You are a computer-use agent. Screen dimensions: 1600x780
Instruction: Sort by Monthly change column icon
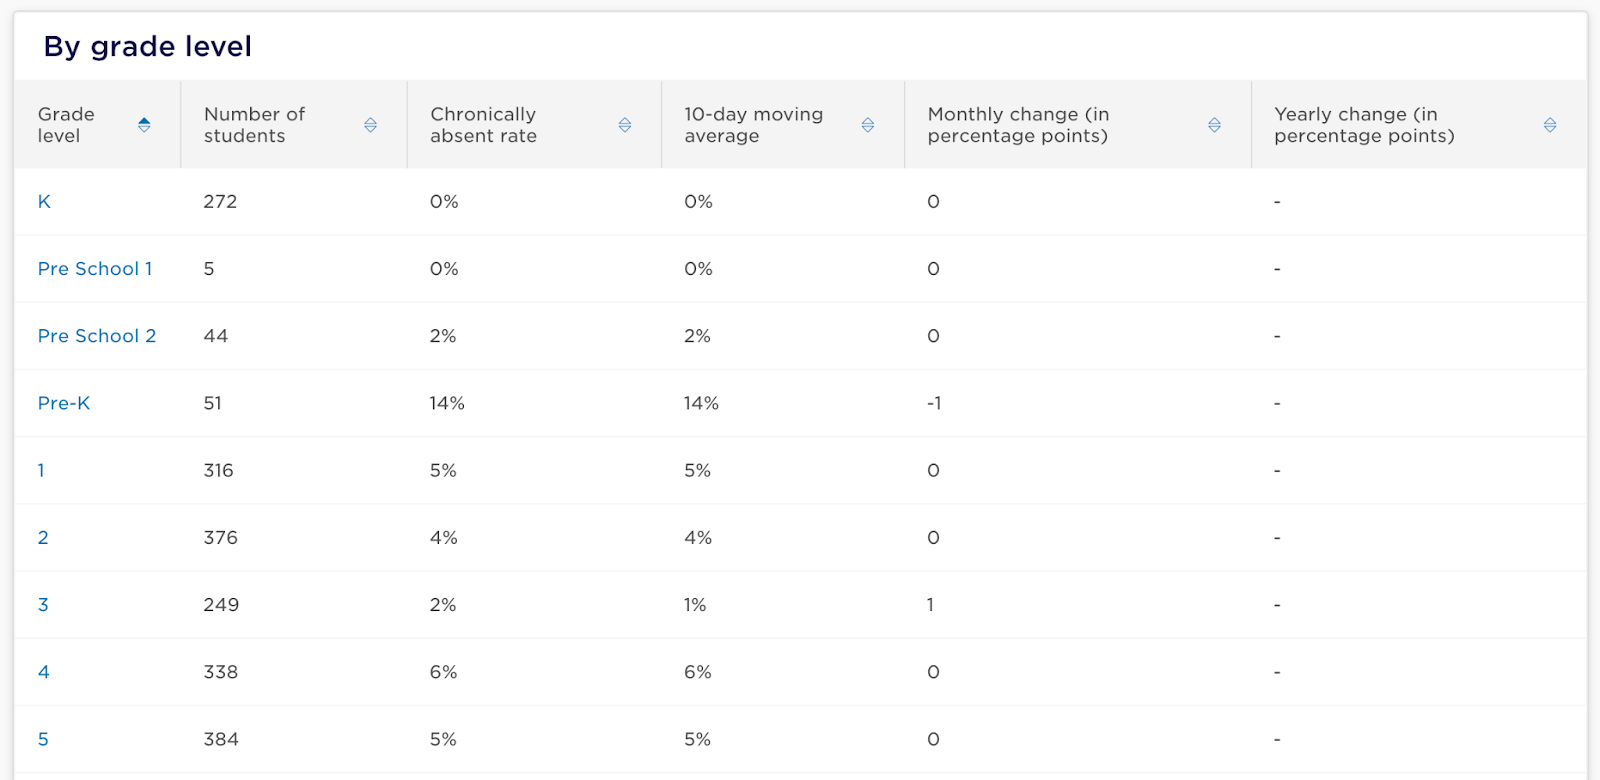[x=1214, y=125]
